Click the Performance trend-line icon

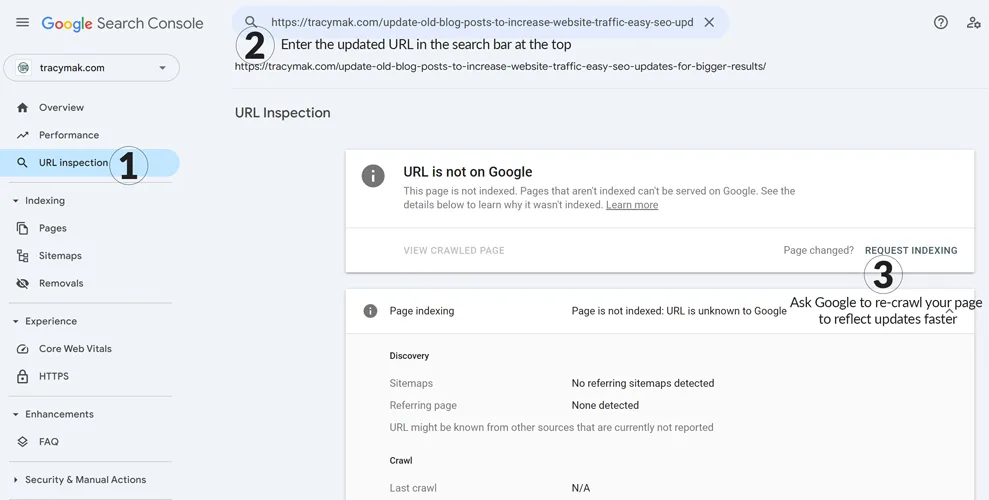pyautogui.click(x=23, y=135)
